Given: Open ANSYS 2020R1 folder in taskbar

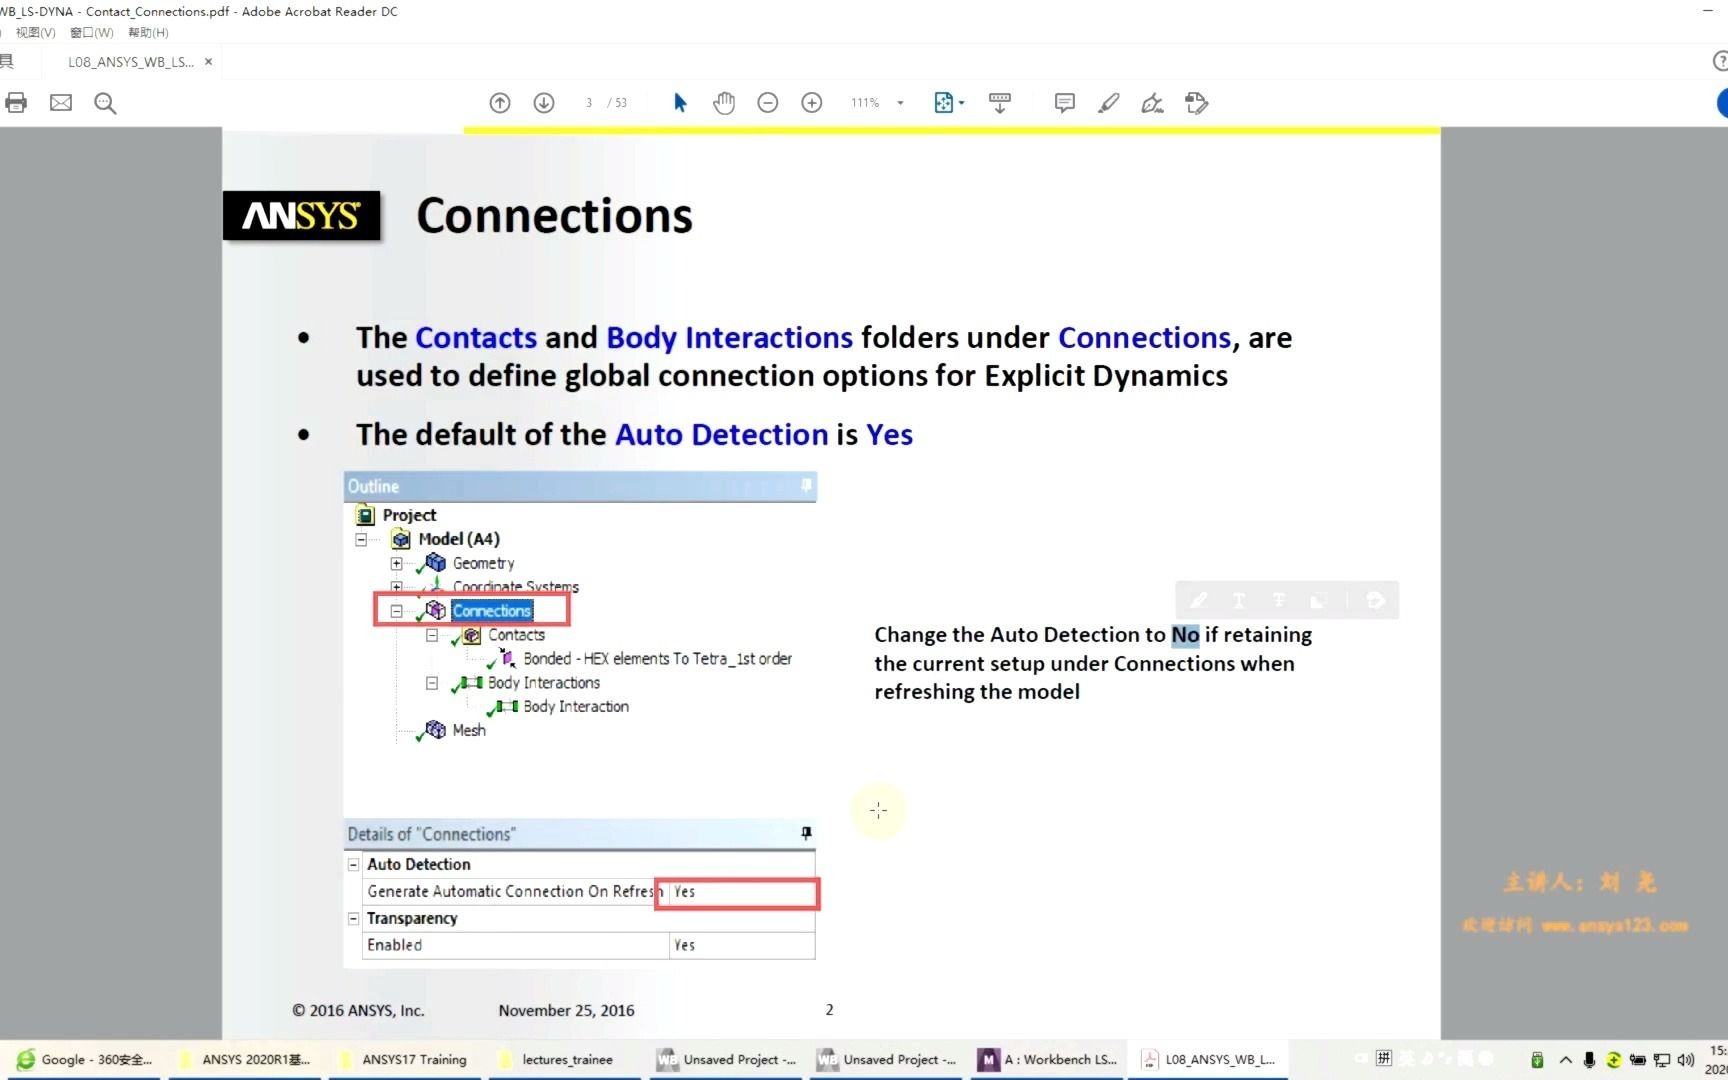Looking at the screenshot, I should point(245,1060).
